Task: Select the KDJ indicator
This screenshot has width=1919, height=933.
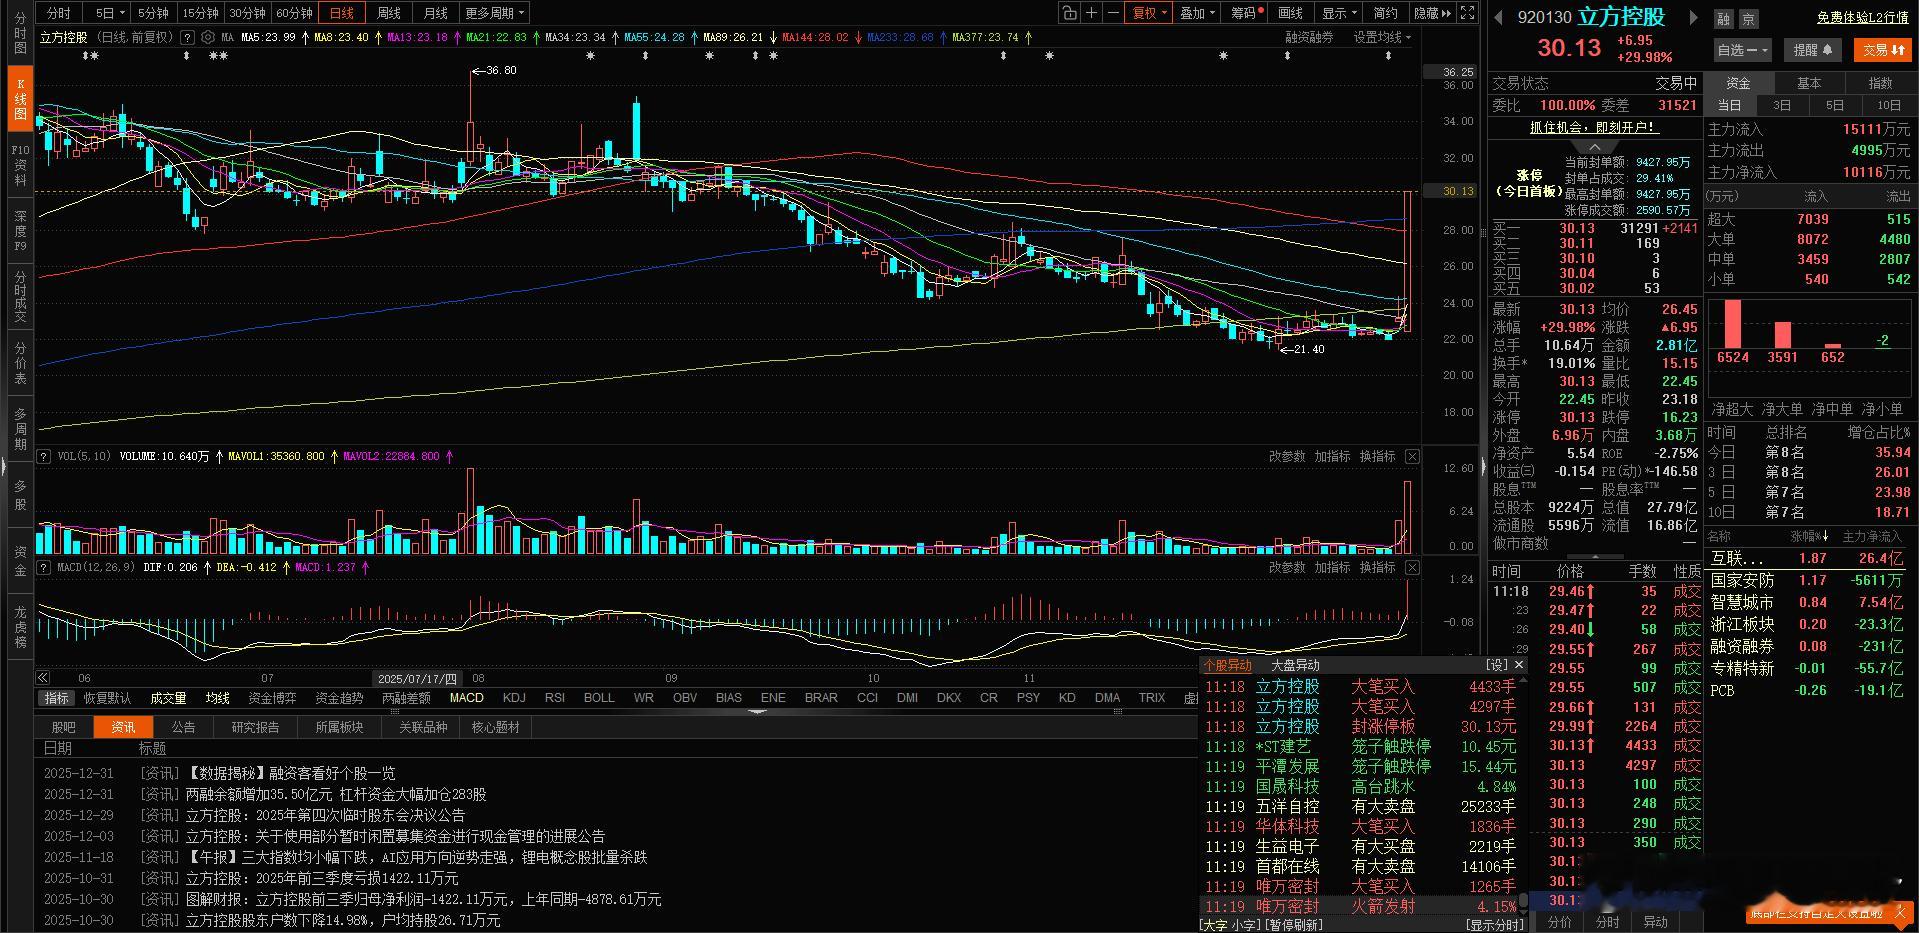Action: coord(514,698)
